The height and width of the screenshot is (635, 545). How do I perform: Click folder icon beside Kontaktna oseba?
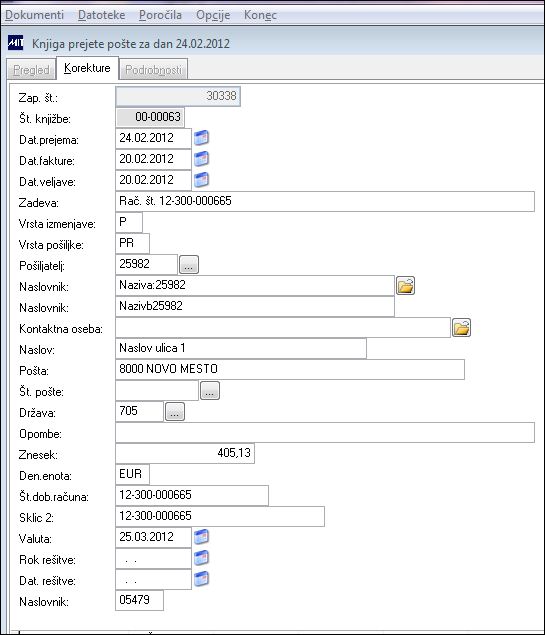tap(461, 328)
